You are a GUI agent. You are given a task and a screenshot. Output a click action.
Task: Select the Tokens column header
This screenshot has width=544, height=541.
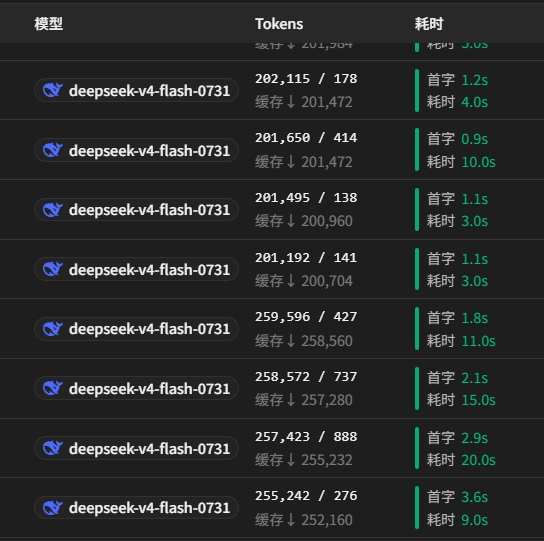279,24
